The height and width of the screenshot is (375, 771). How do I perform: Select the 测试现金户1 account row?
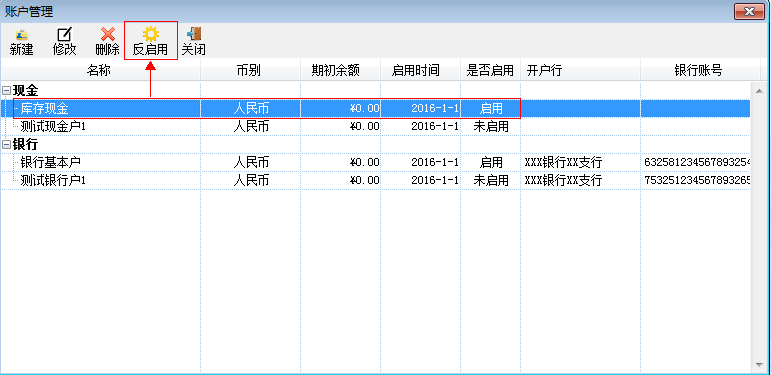(x=375, y=126)
